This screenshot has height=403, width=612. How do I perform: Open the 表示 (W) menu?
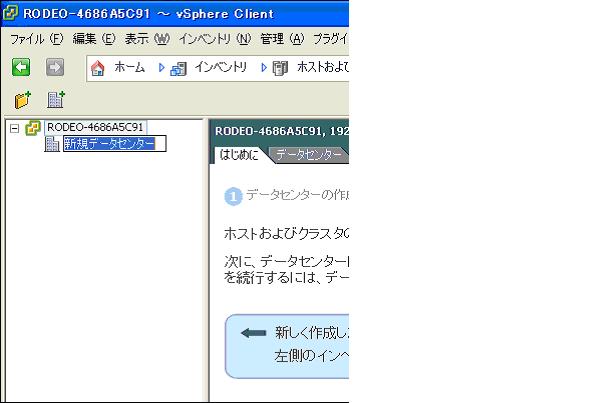coord(147,39)
